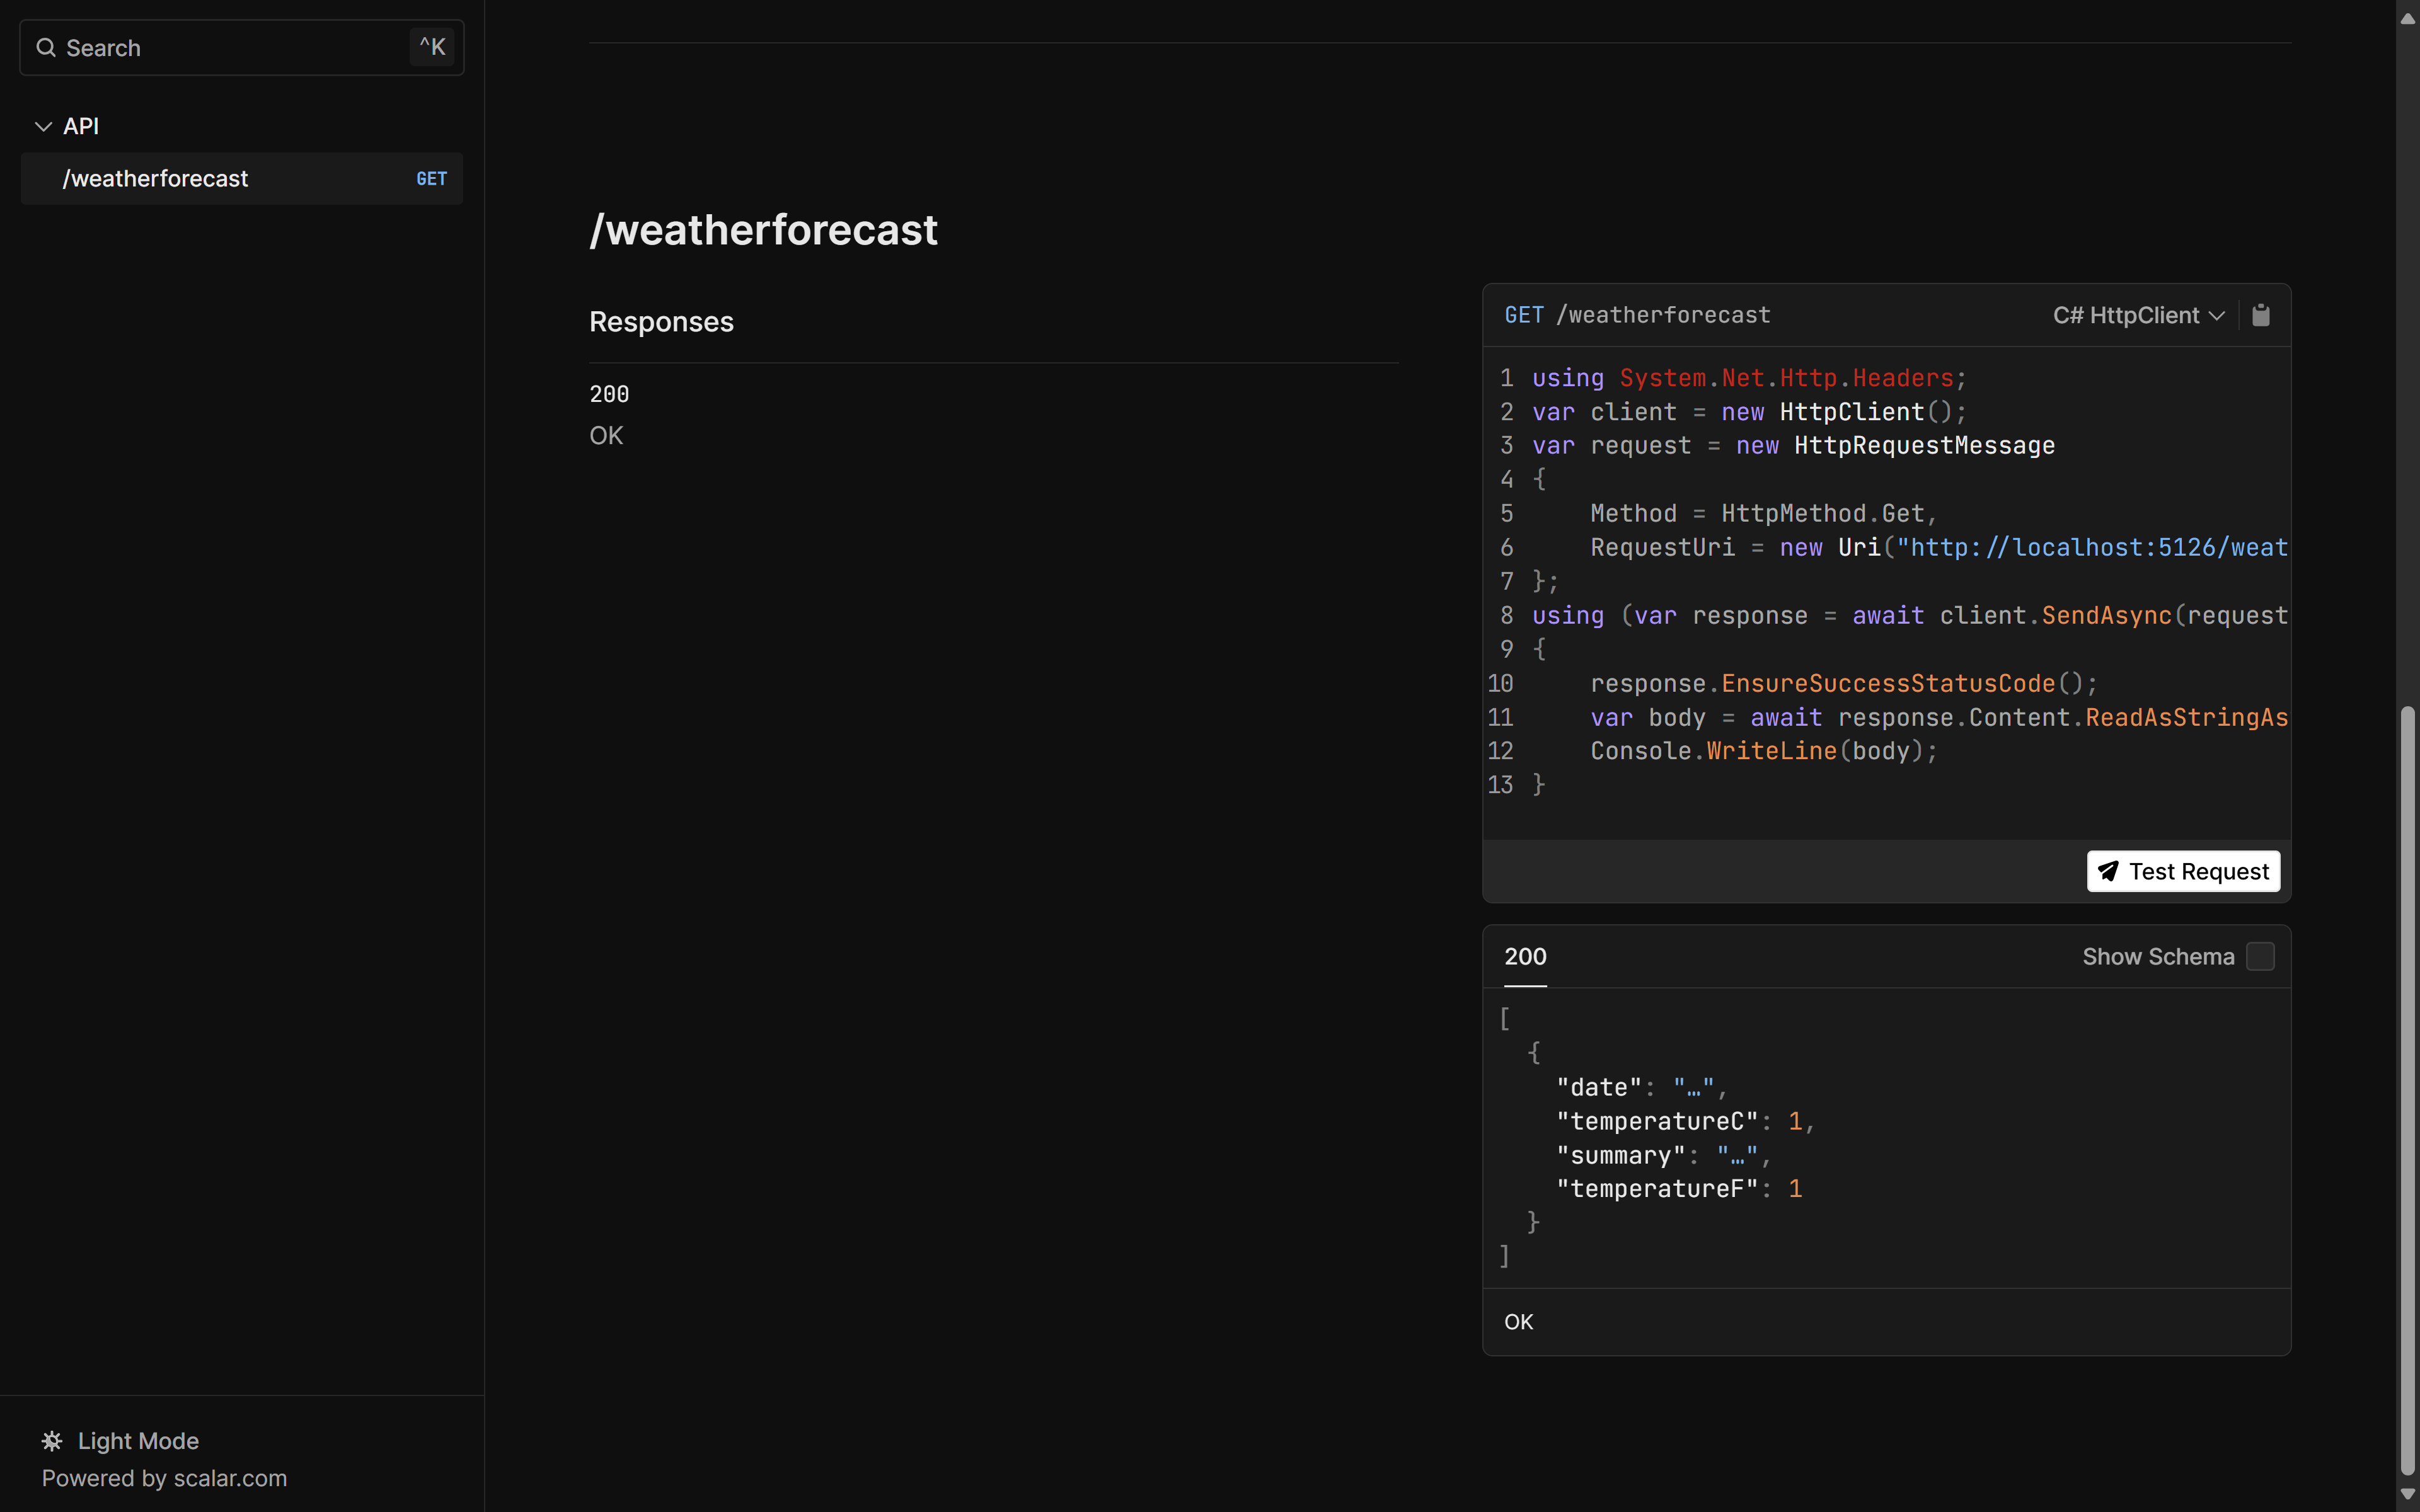Select the 200 response tab
Image resolution: width=2420 pixels, height=1512 pixels.
click(x=1525, y=957)
